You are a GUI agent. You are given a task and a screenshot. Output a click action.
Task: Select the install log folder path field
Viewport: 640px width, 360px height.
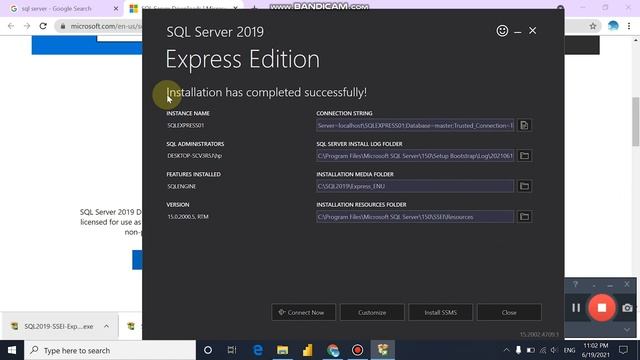click(x=415, y=156)
